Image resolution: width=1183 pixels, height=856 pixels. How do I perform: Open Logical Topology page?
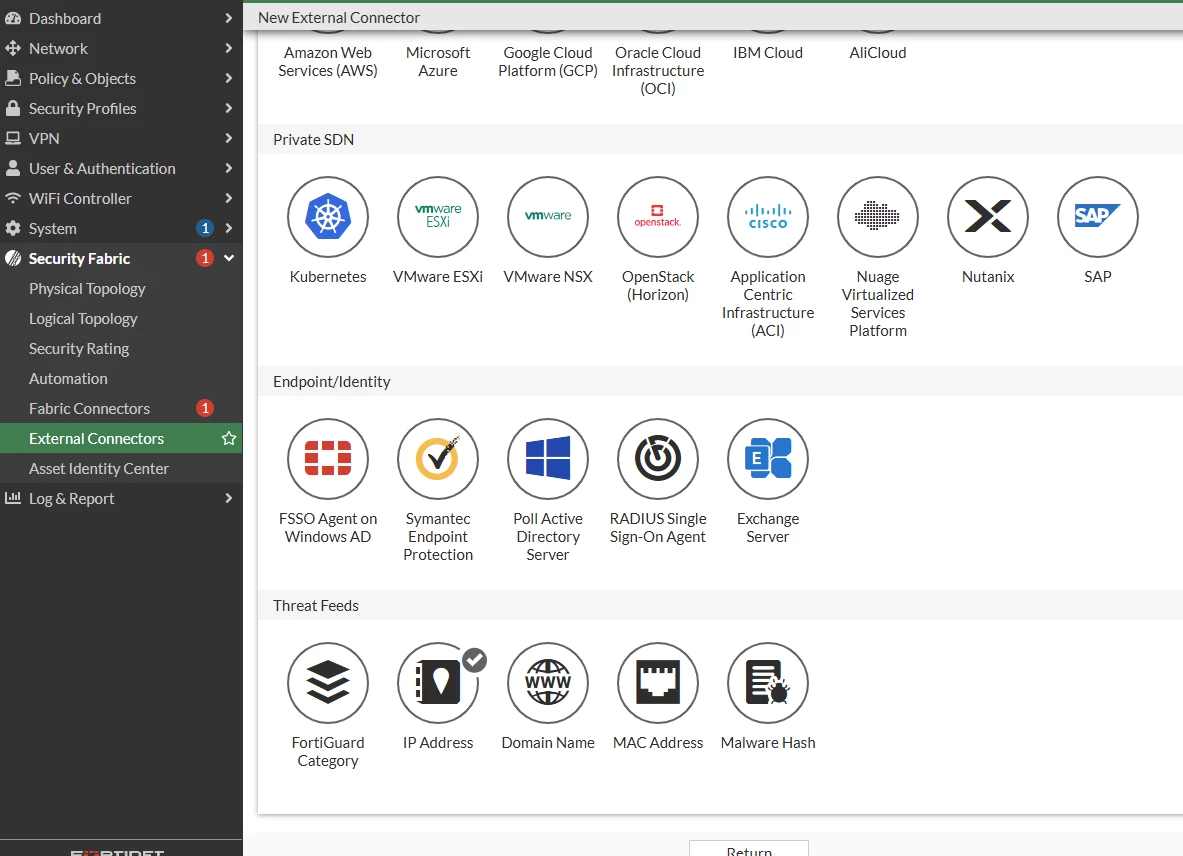click(x=121, y=319)
